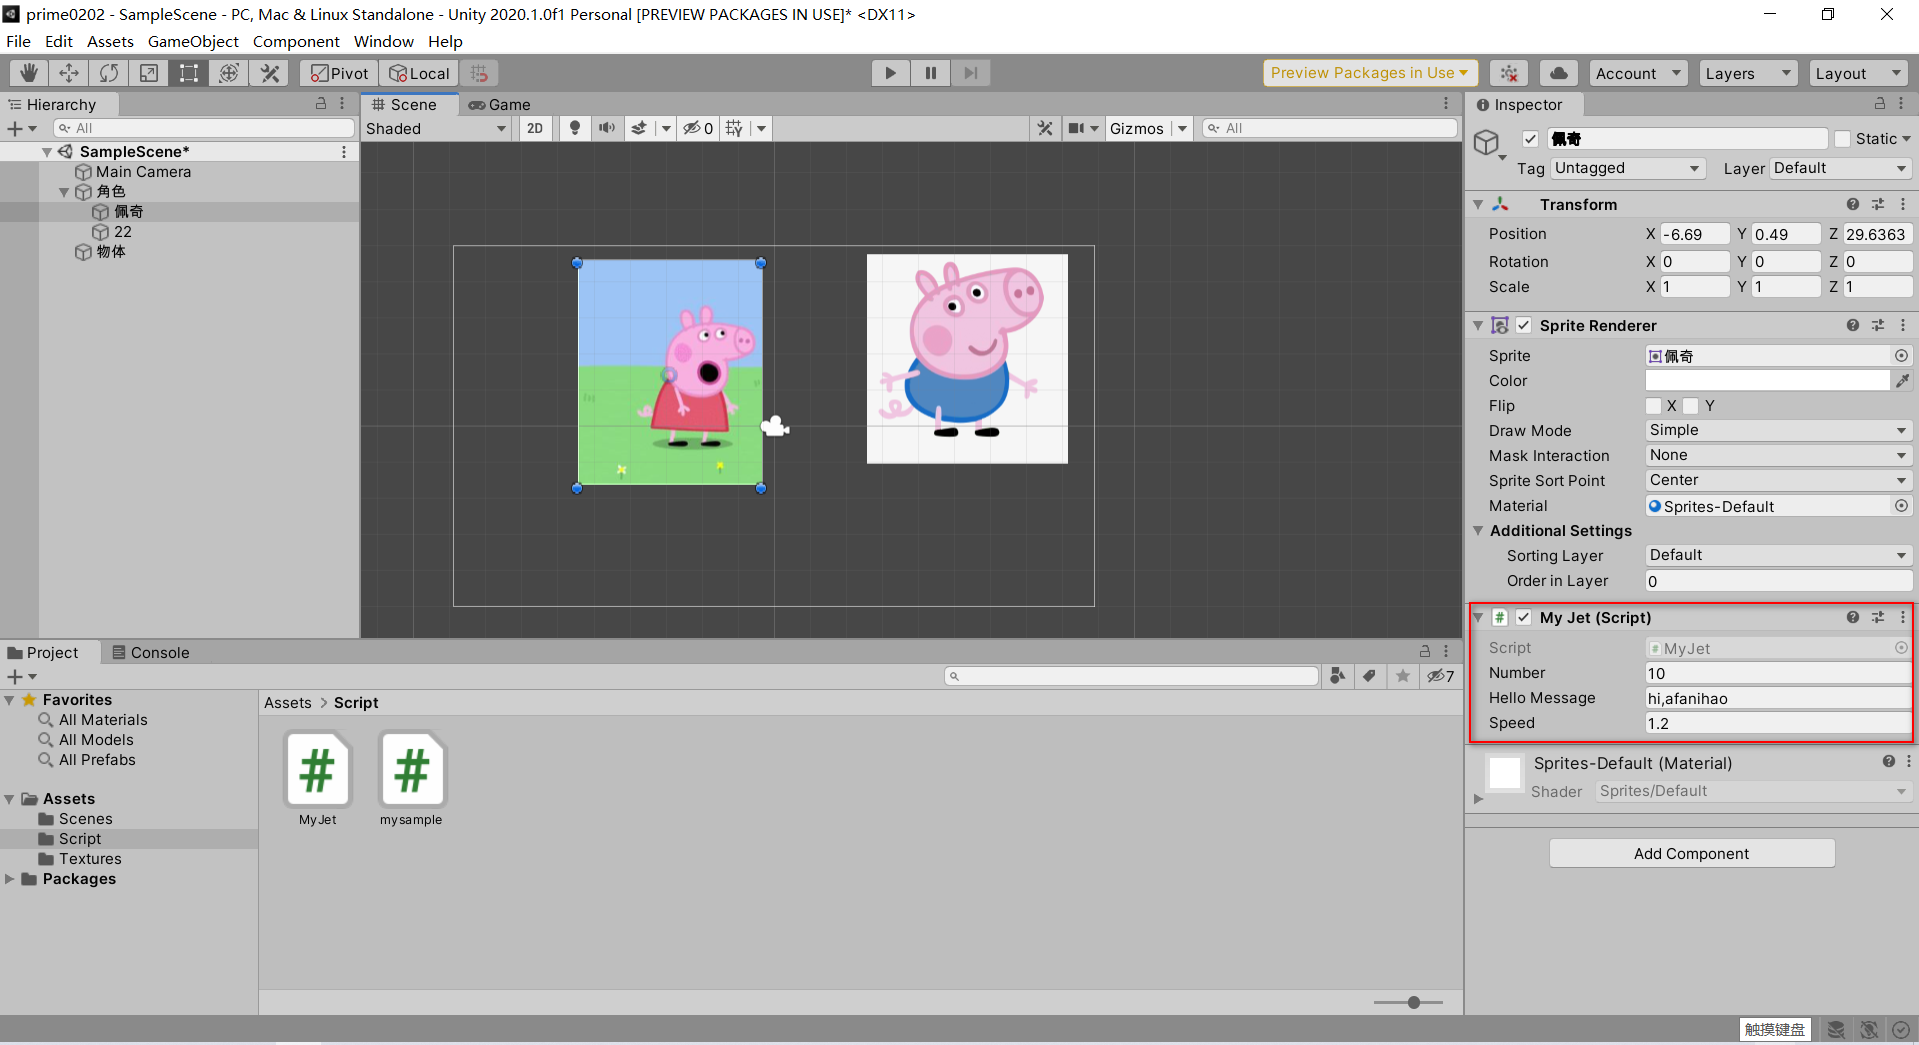
Task: Open scene camera settings icon
Action: pos(1077,128)
